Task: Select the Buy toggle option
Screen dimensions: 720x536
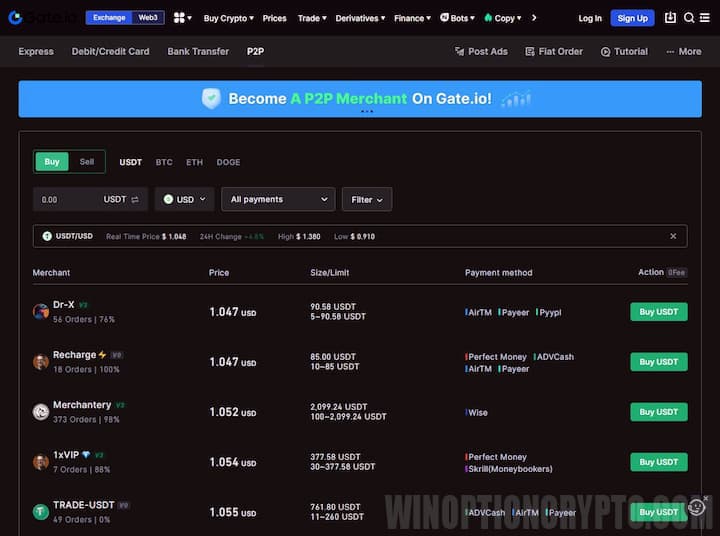Action: 52,162
